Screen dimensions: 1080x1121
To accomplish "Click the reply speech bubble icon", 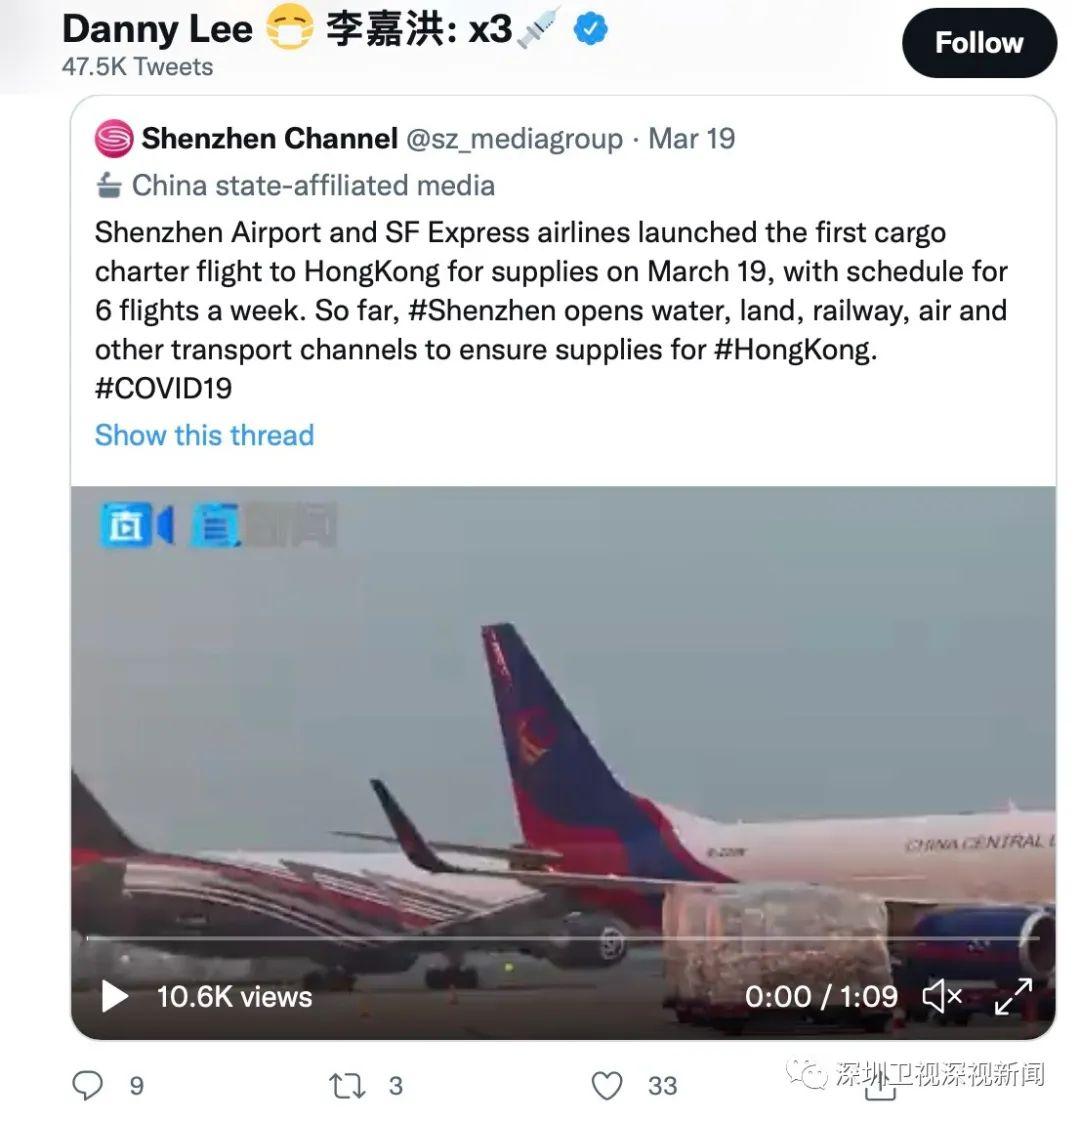I will pyautogui.click(x=88, y=1085).
